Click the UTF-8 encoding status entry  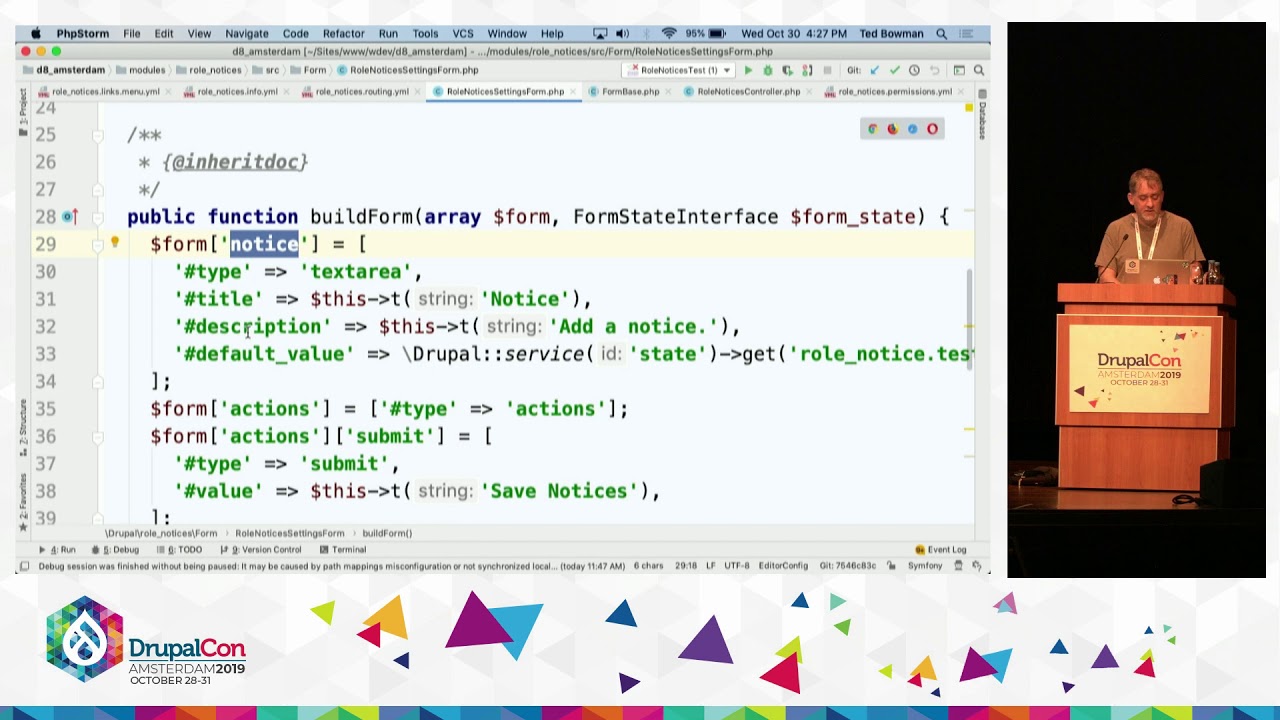pyautogui.click(x=736, y=566)
